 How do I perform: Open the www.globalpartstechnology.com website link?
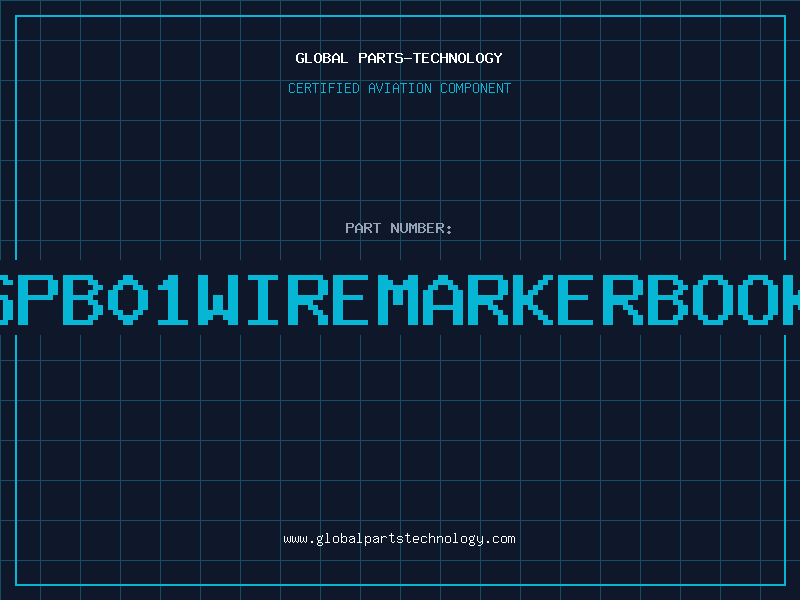[399, 538]
